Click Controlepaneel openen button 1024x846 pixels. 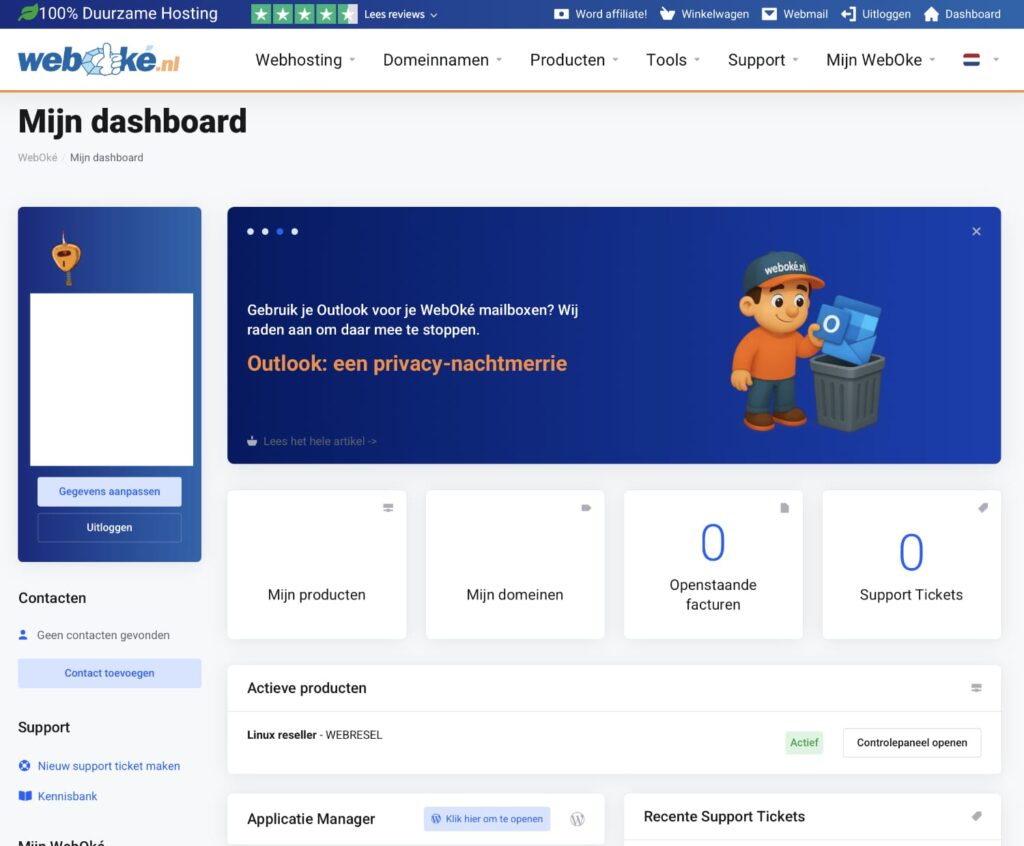pos(911,743)
